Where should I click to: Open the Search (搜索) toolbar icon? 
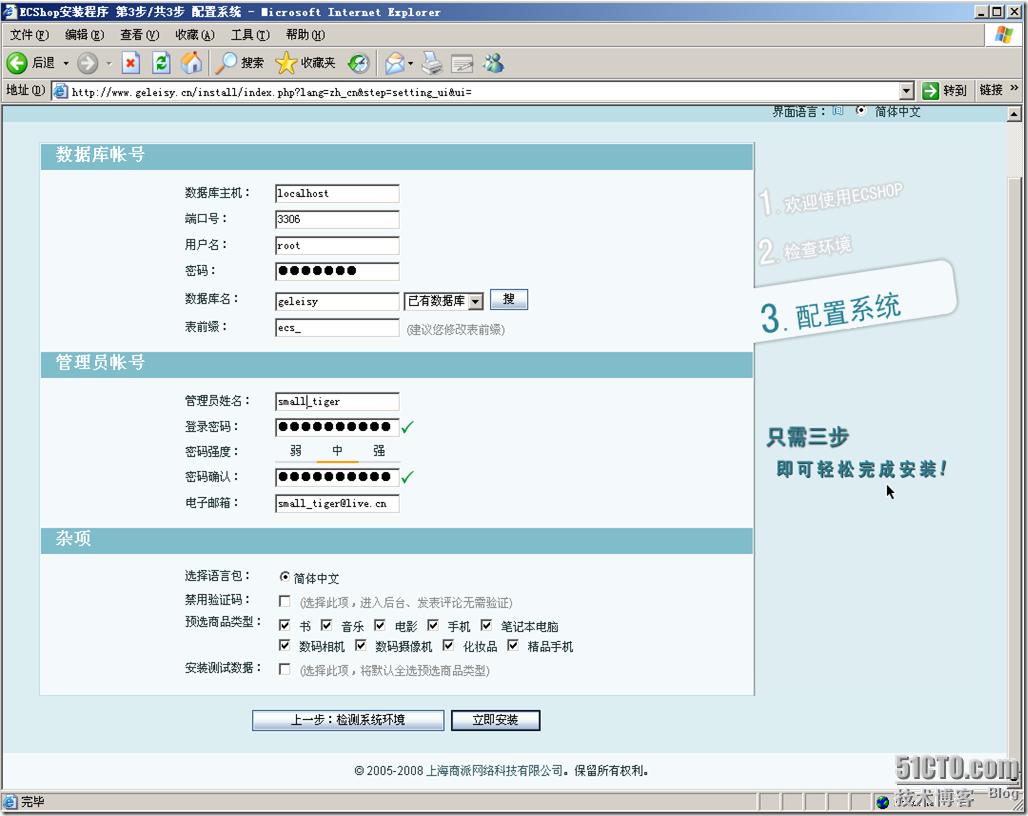[226, 63]
